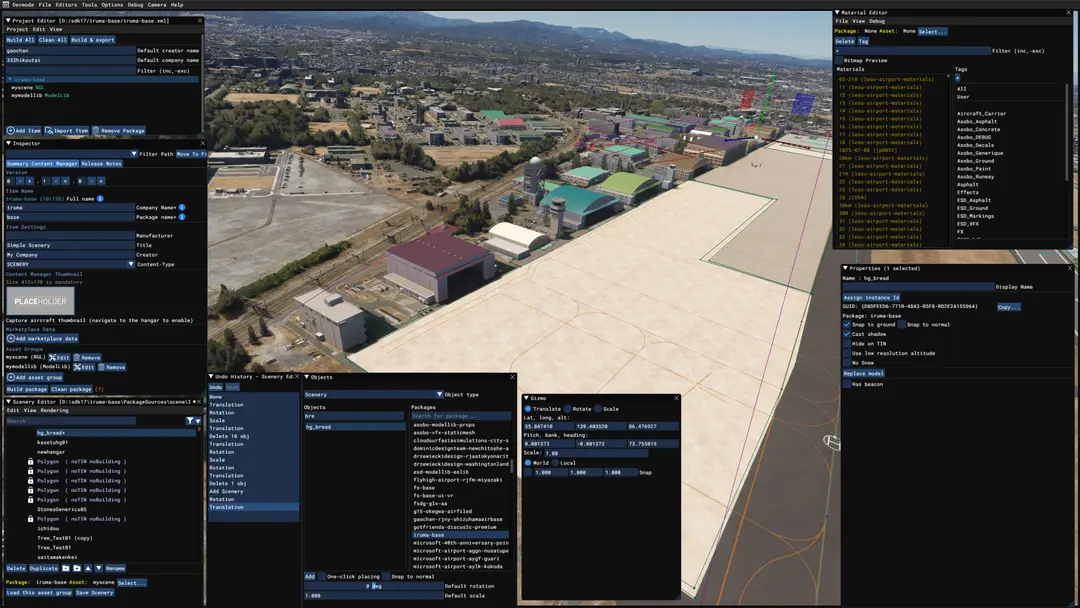
Task: Click the Move Down arrow in Scenery Editor
Action: (98, 568)
